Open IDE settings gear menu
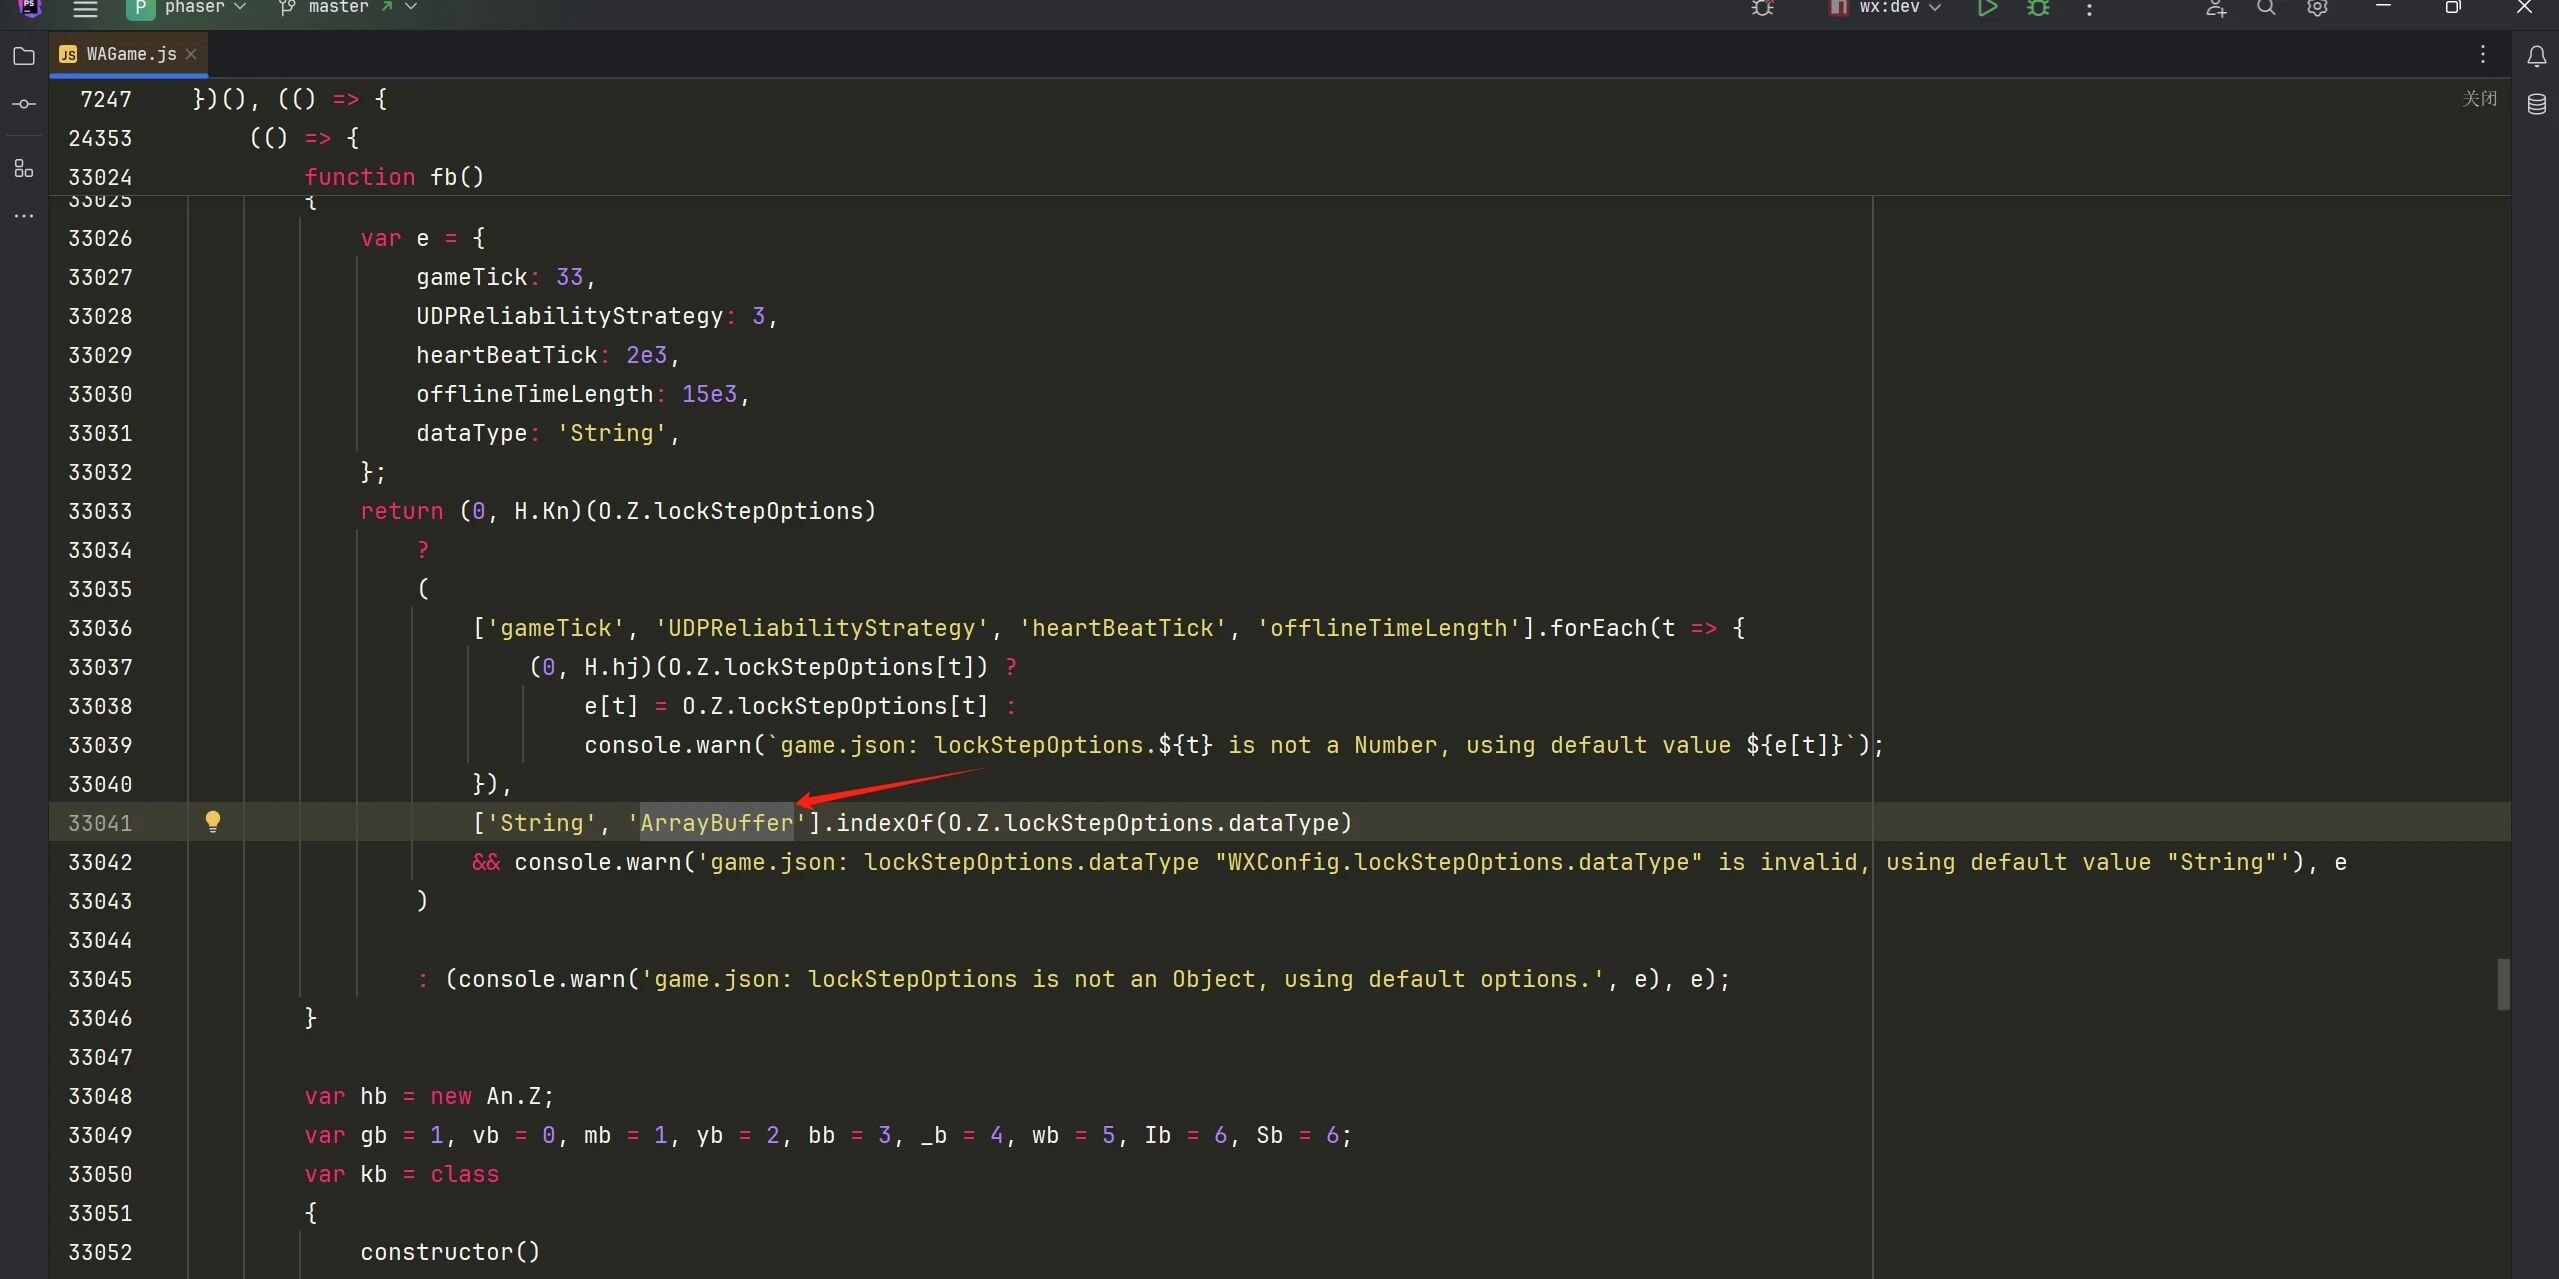The height and width of the screenshot is (1279, 2559). point(2317,9)
